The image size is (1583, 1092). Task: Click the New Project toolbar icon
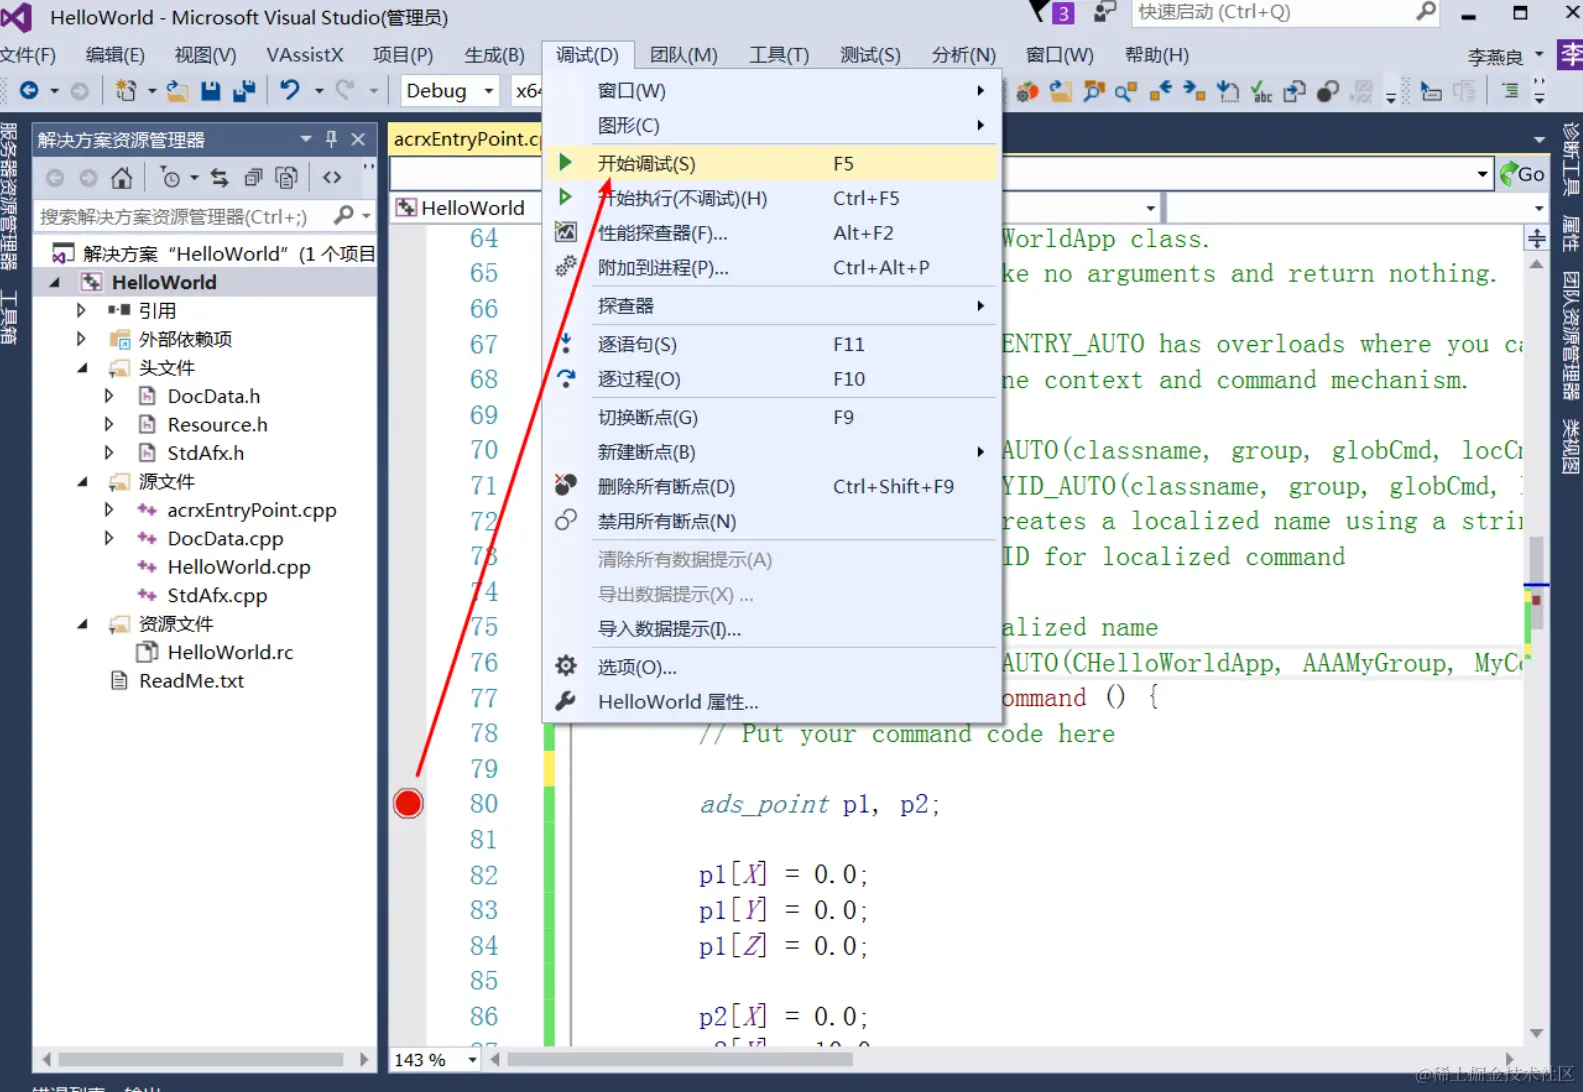point(125,91)
